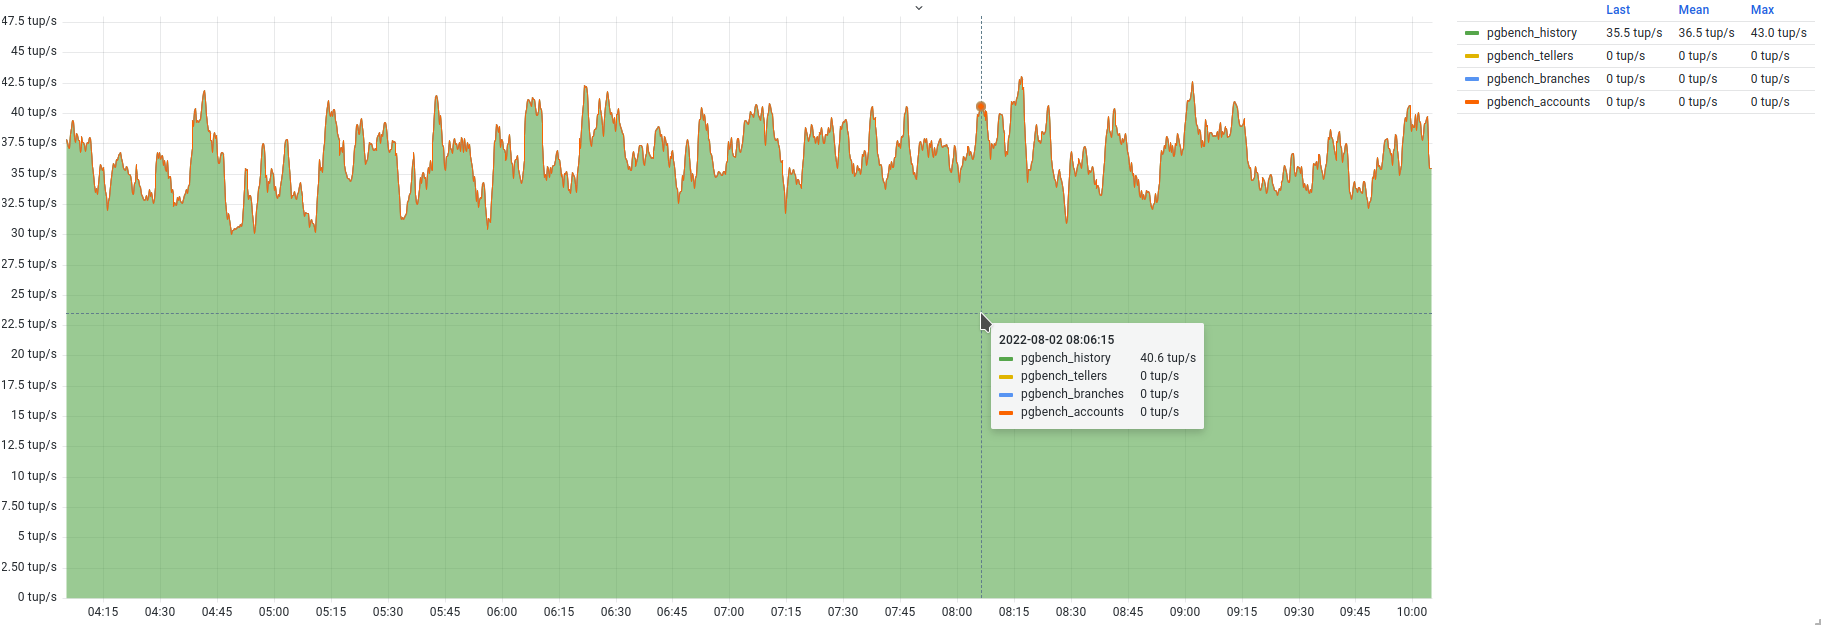Open the green pgbench_history legend color swatch
The width and height of the screenshot is (1822, 626).
1472,33
